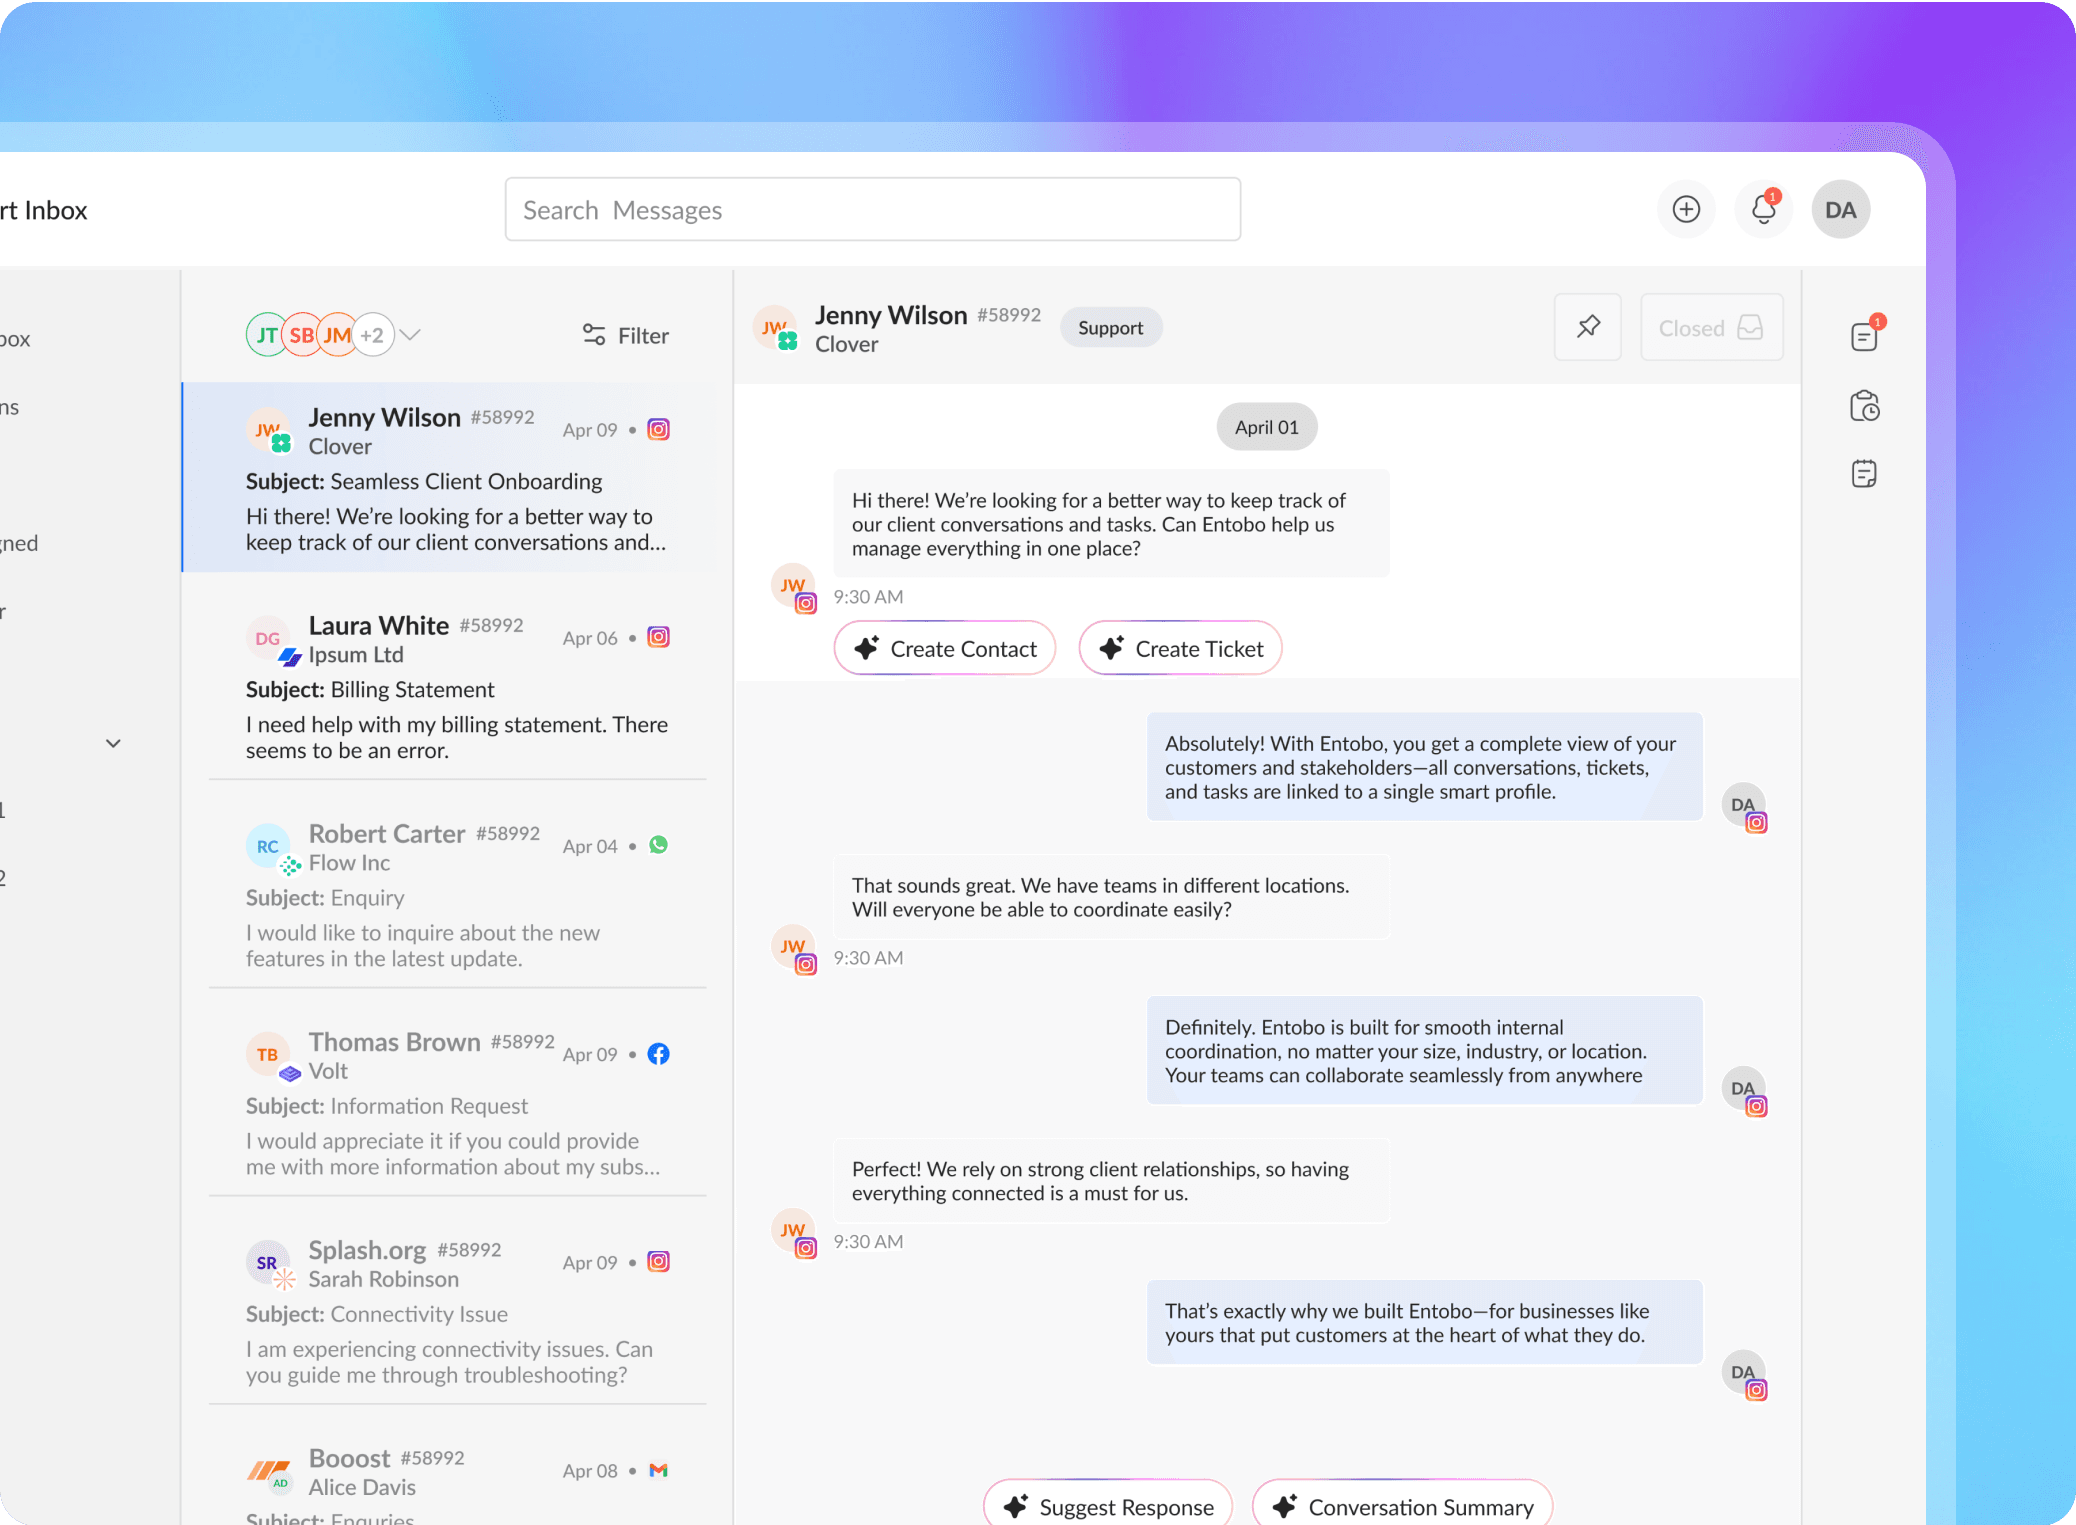Image resolution: width=2076 pixels, height=1525 pixels.
Task: Click the Create Ticket button
Action: coord(1180,649)
